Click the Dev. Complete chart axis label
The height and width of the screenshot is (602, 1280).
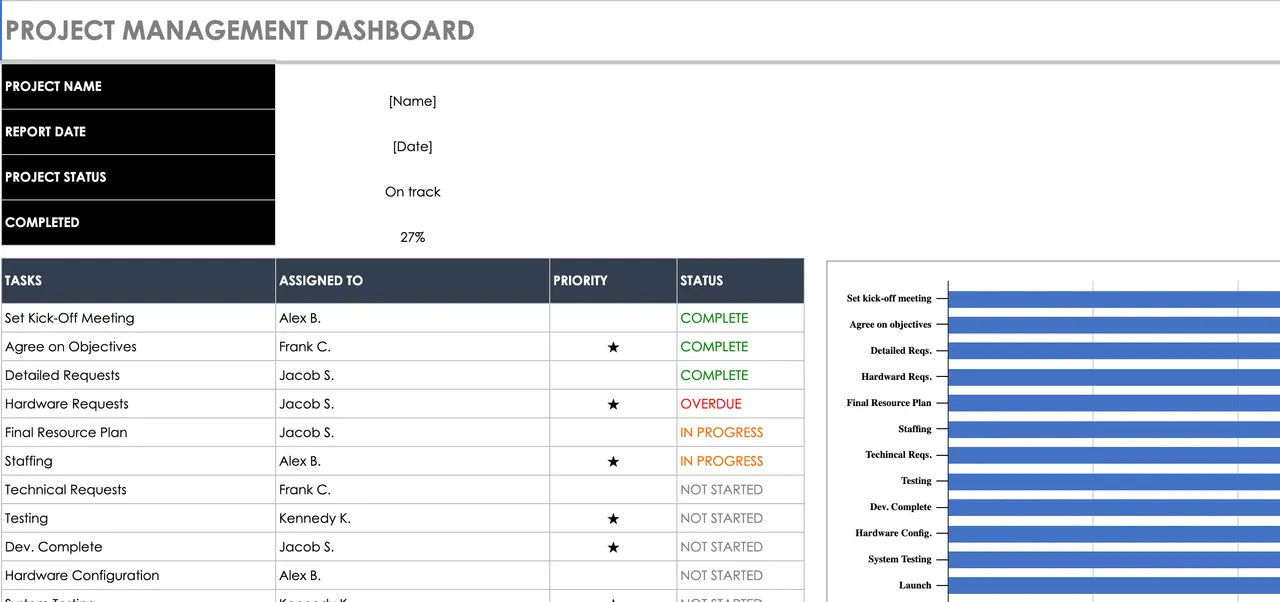(x=900, y=507)
